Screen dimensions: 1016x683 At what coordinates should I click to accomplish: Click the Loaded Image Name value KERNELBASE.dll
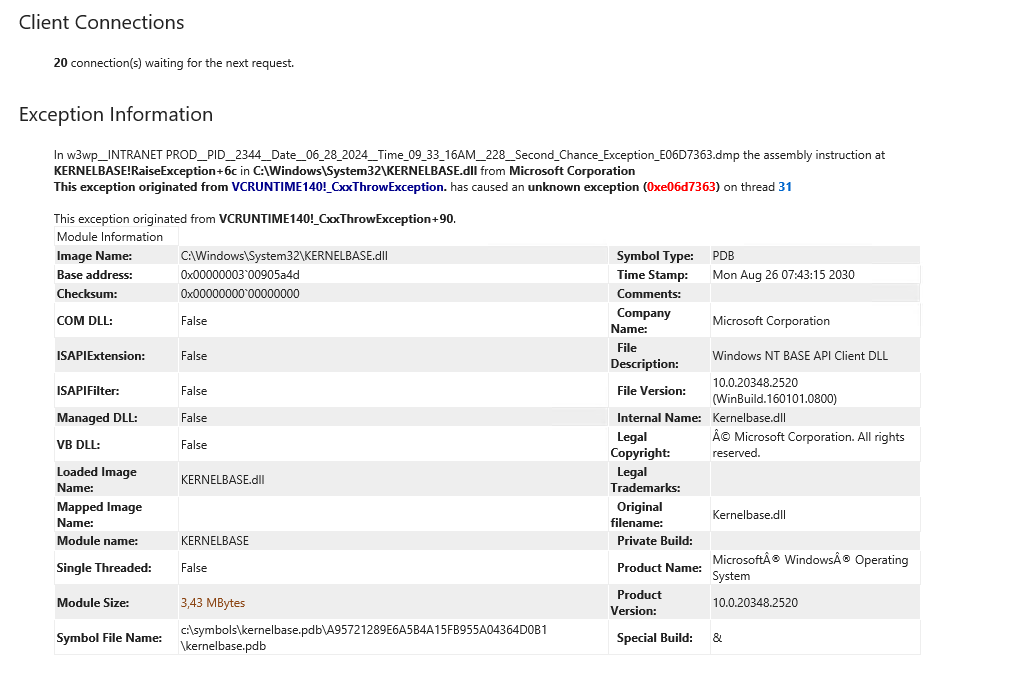tap(222, 480)
